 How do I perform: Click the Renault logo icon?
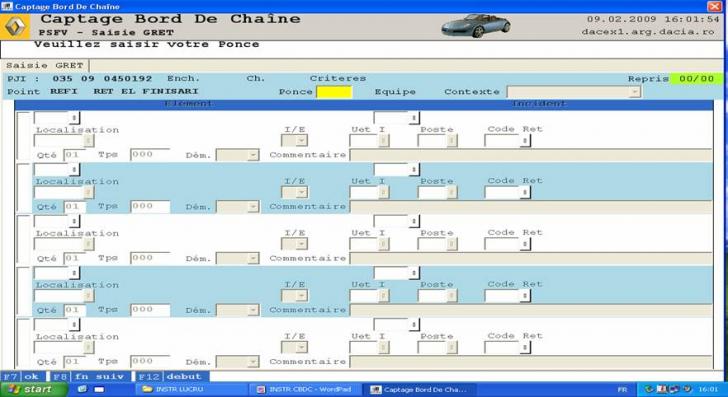click(15, 26)
